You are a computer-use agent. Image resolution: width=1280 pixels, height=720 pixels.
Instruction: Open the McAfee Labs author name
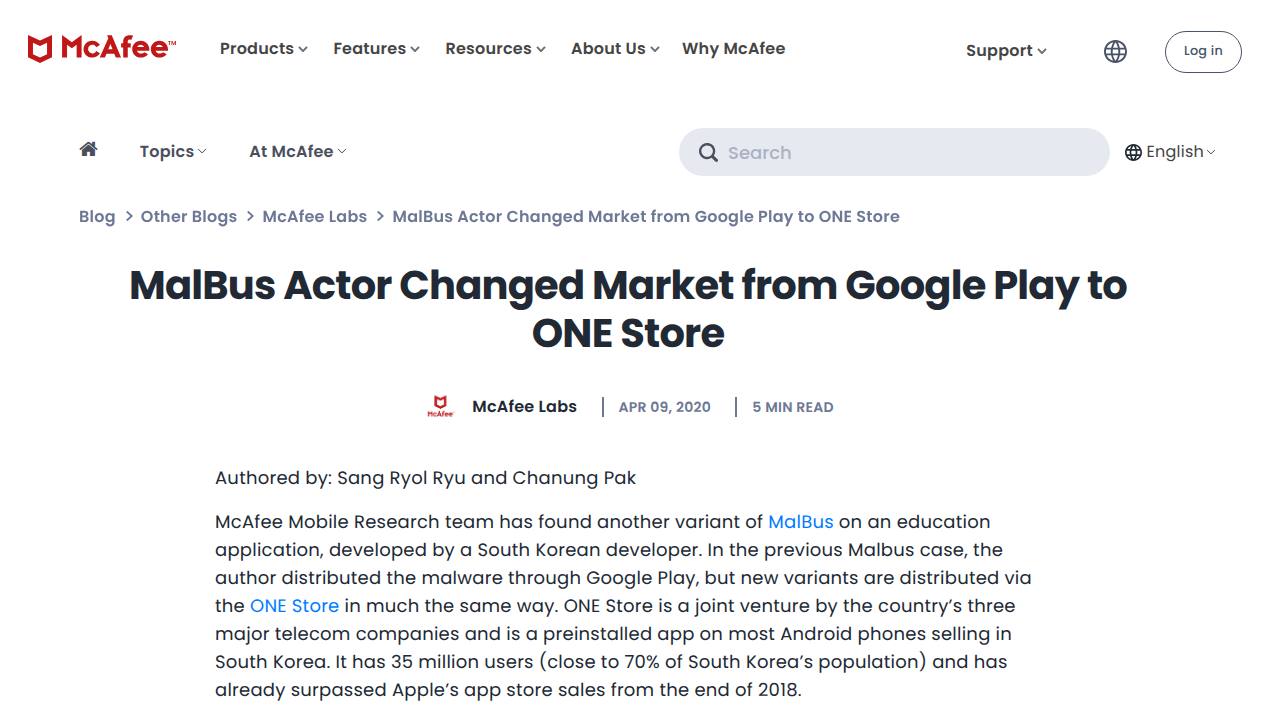pos(524,406)
